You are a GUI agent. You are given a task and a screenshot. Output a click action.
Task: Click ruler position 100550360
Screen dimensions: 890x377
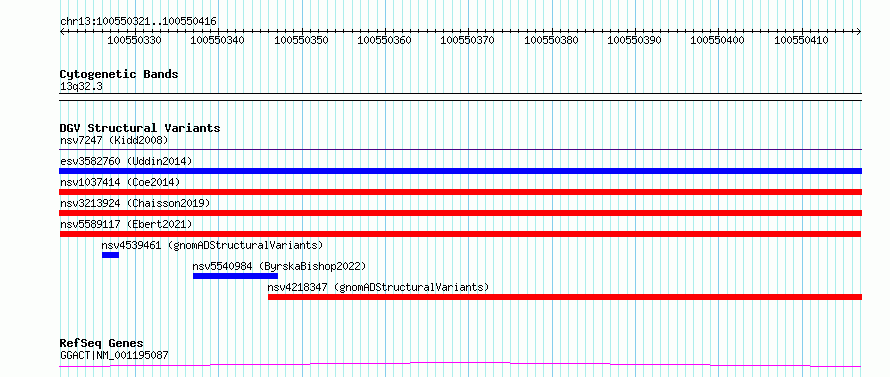coord(385,40)
